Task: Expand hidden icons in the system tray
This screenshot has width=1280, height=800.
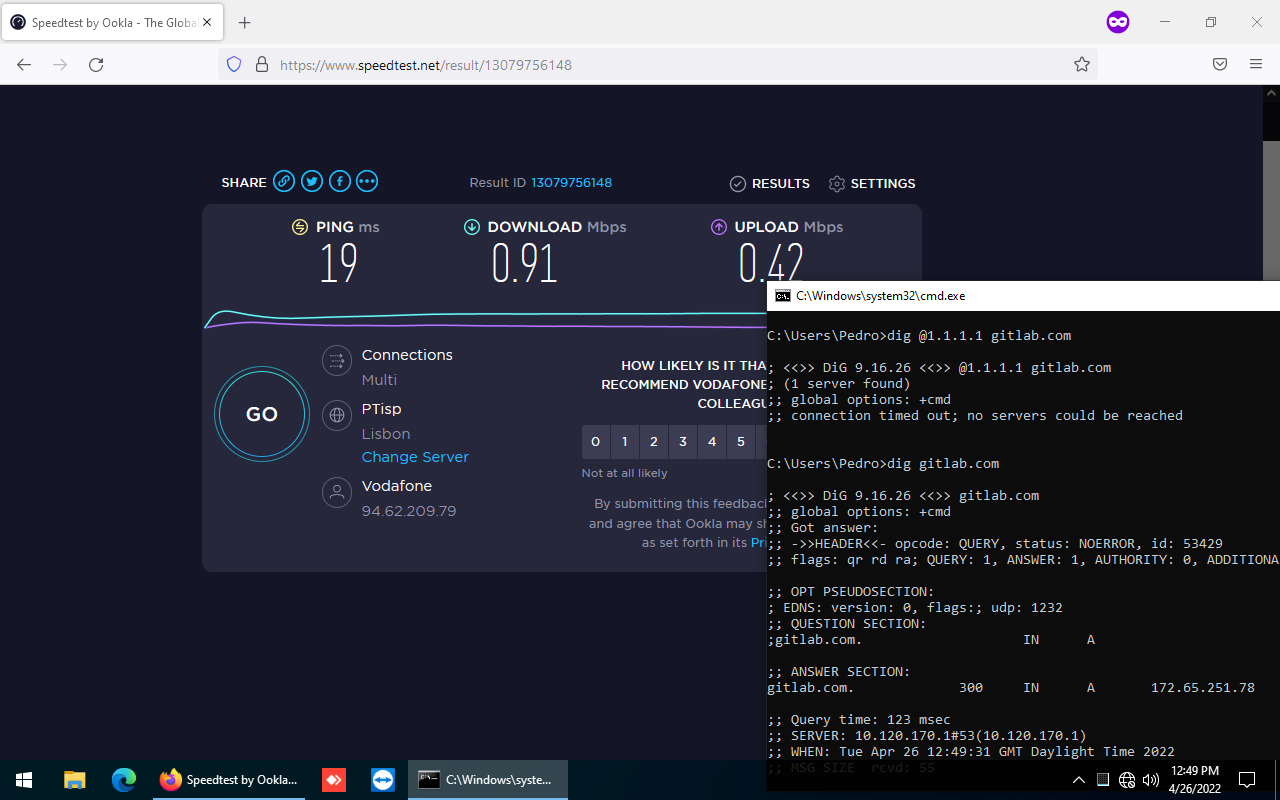Action: click(x=1079, y=779)
